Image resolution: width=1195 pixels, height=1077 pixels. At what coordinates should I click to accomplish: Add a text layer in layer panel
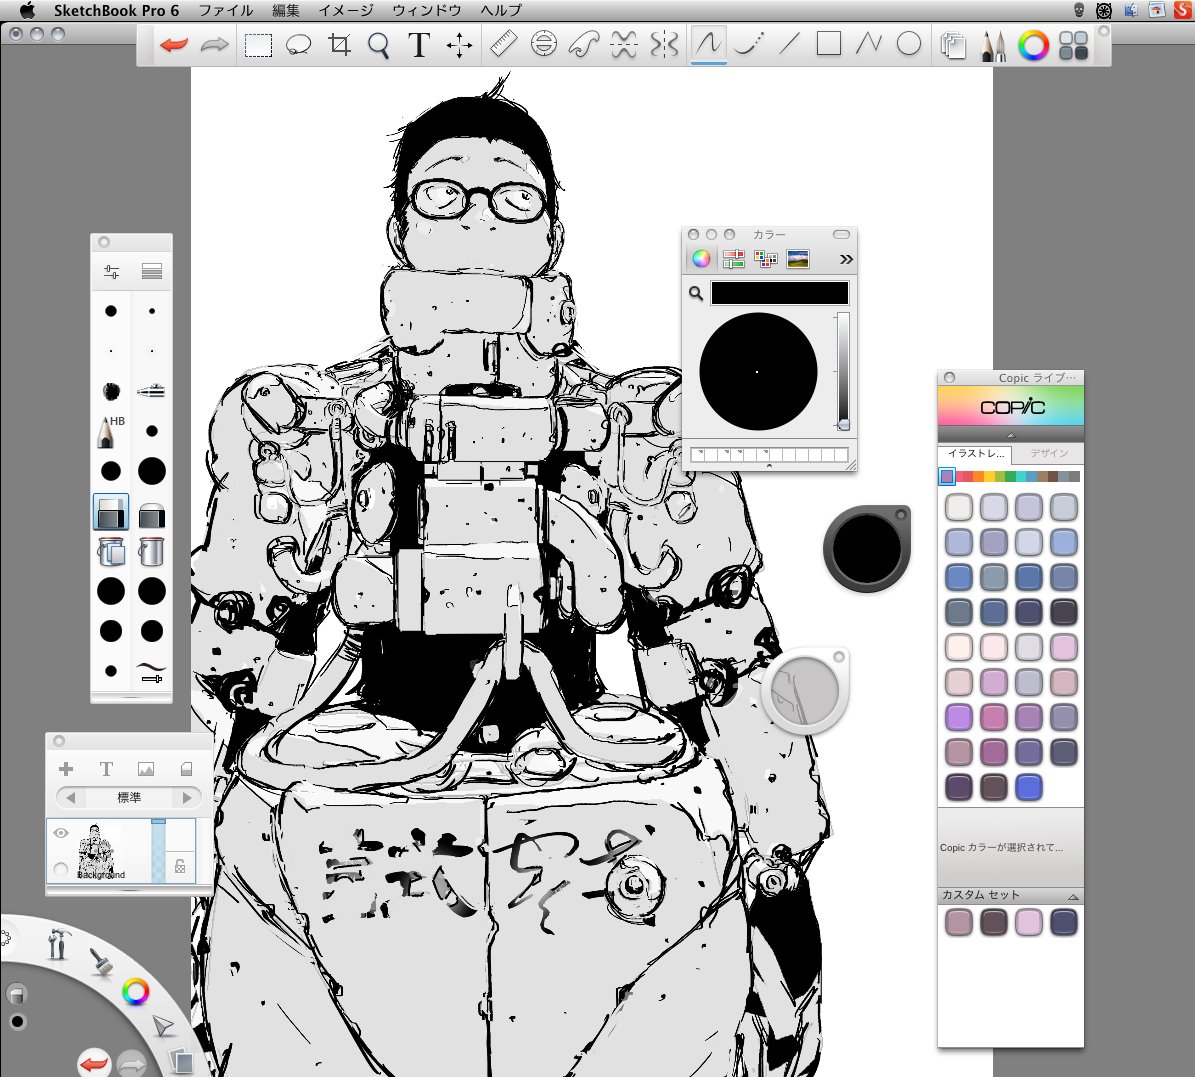106,769
